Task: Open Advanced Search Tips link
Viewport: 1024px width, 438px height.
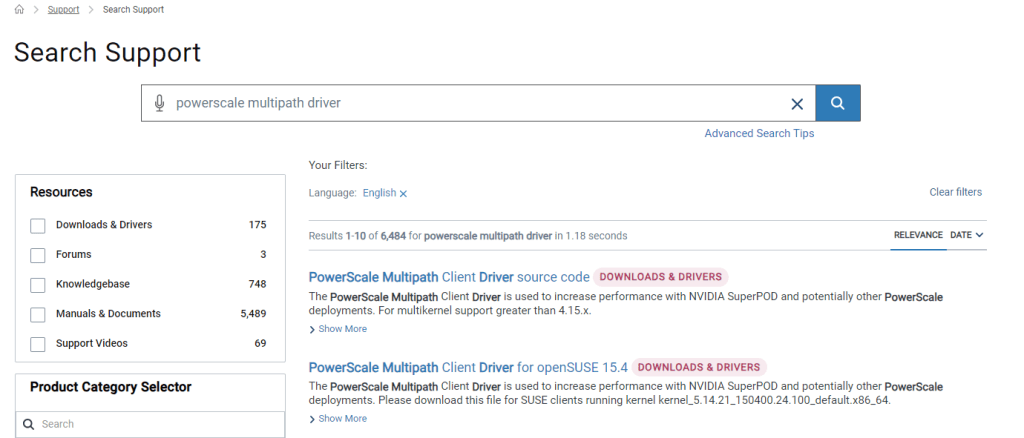Action: pyautogui.click(x=759, y=133)
